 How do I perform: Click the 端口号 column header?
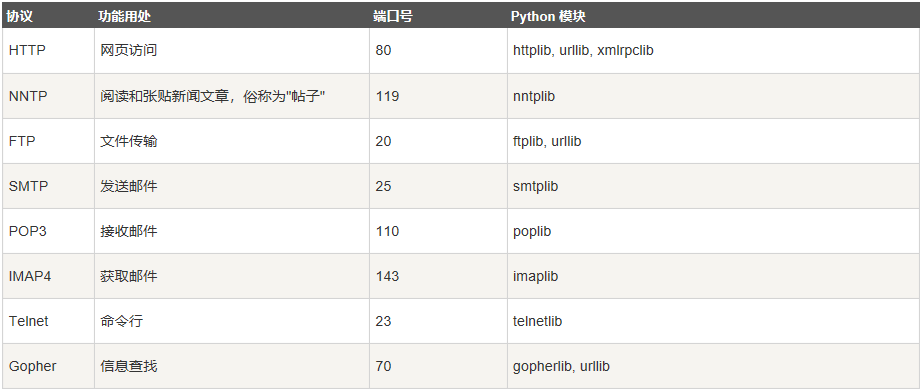[439, 15]
